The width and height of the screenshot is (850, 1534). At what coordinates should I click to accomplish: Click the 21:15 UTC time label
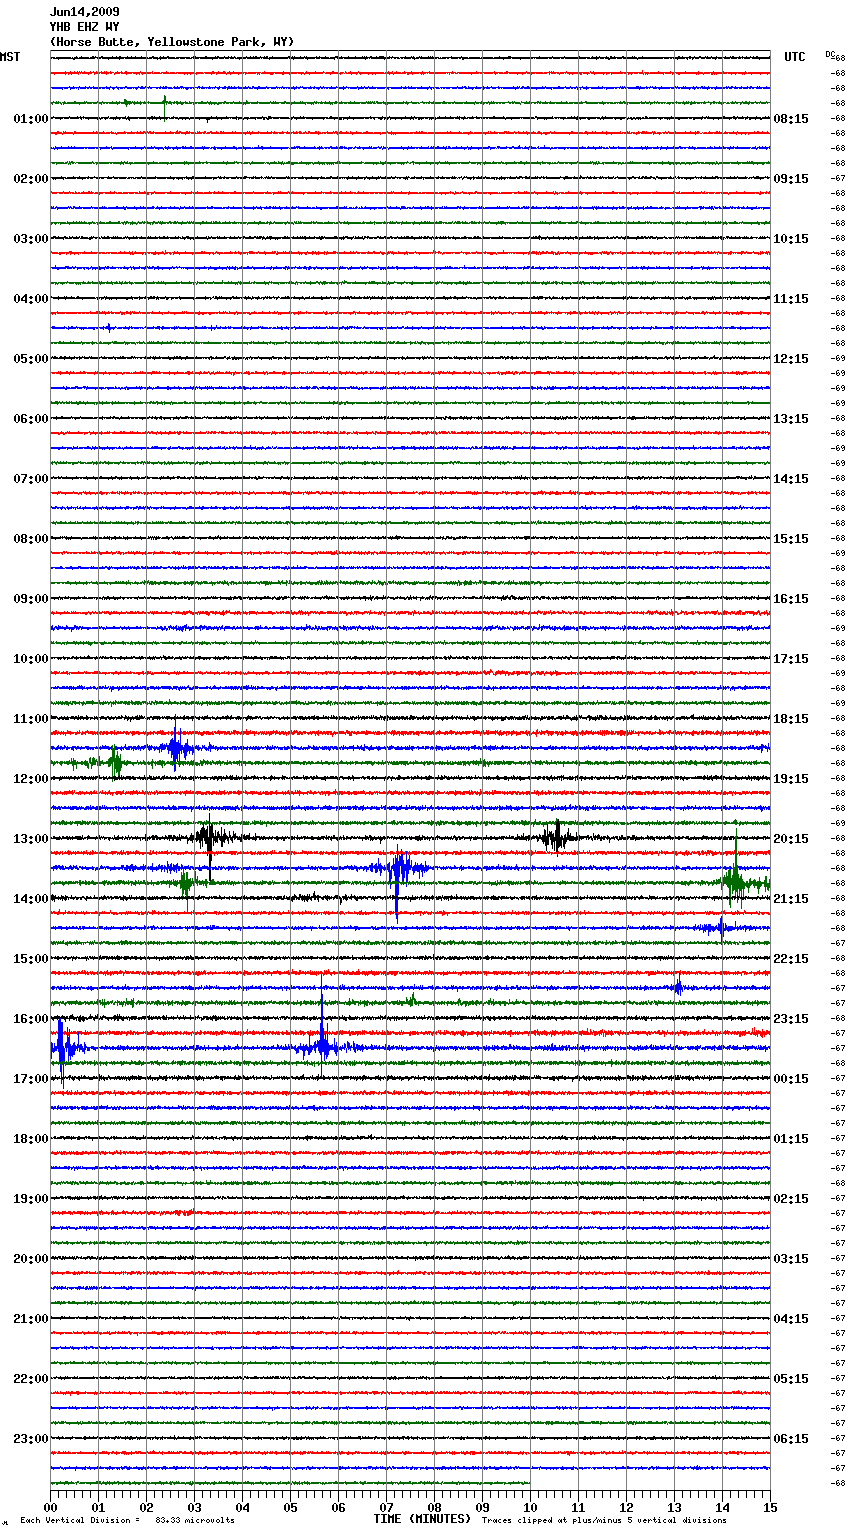(791, 899)
